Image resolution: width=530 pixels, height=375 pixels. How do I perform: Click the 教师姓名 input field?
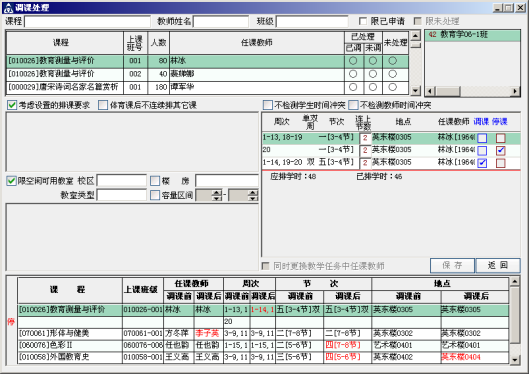click(221, 22)
